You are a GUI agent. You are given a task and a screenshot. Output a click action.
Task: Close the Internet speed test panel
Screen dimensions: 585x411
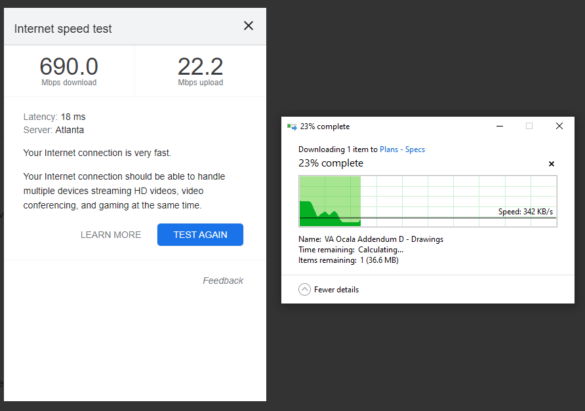pyautogui.click(x=248, y=26)
